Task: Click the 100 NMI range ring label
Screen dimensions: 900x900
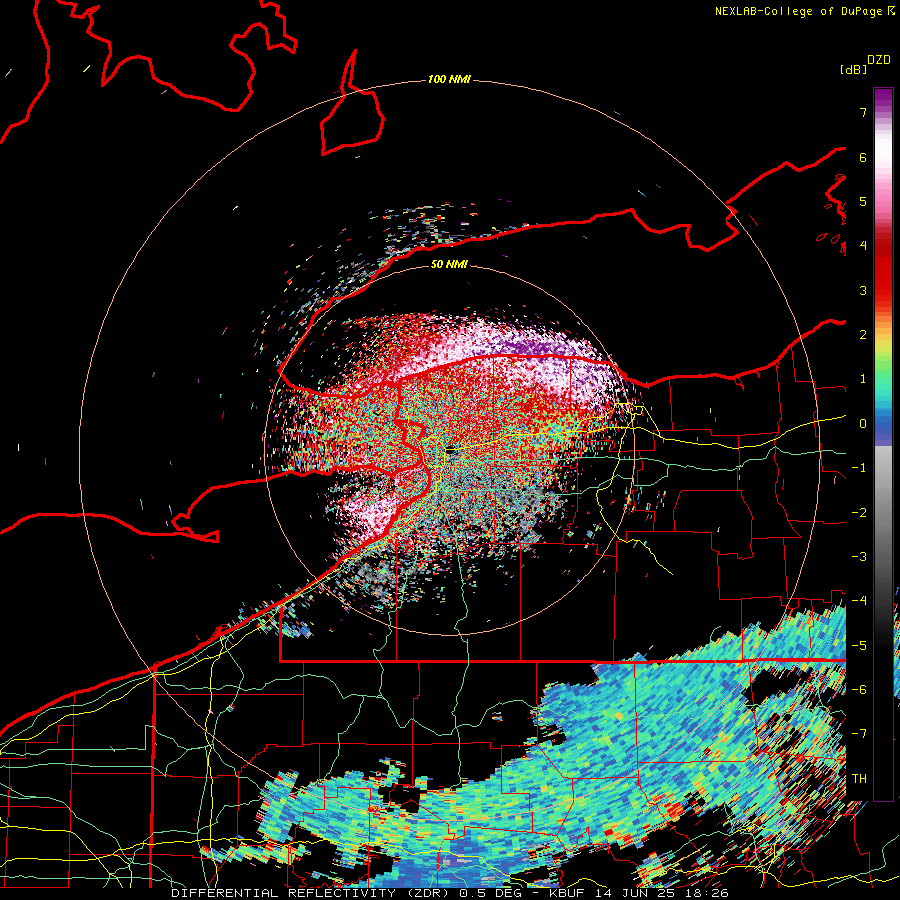Action: click(449, 79)
